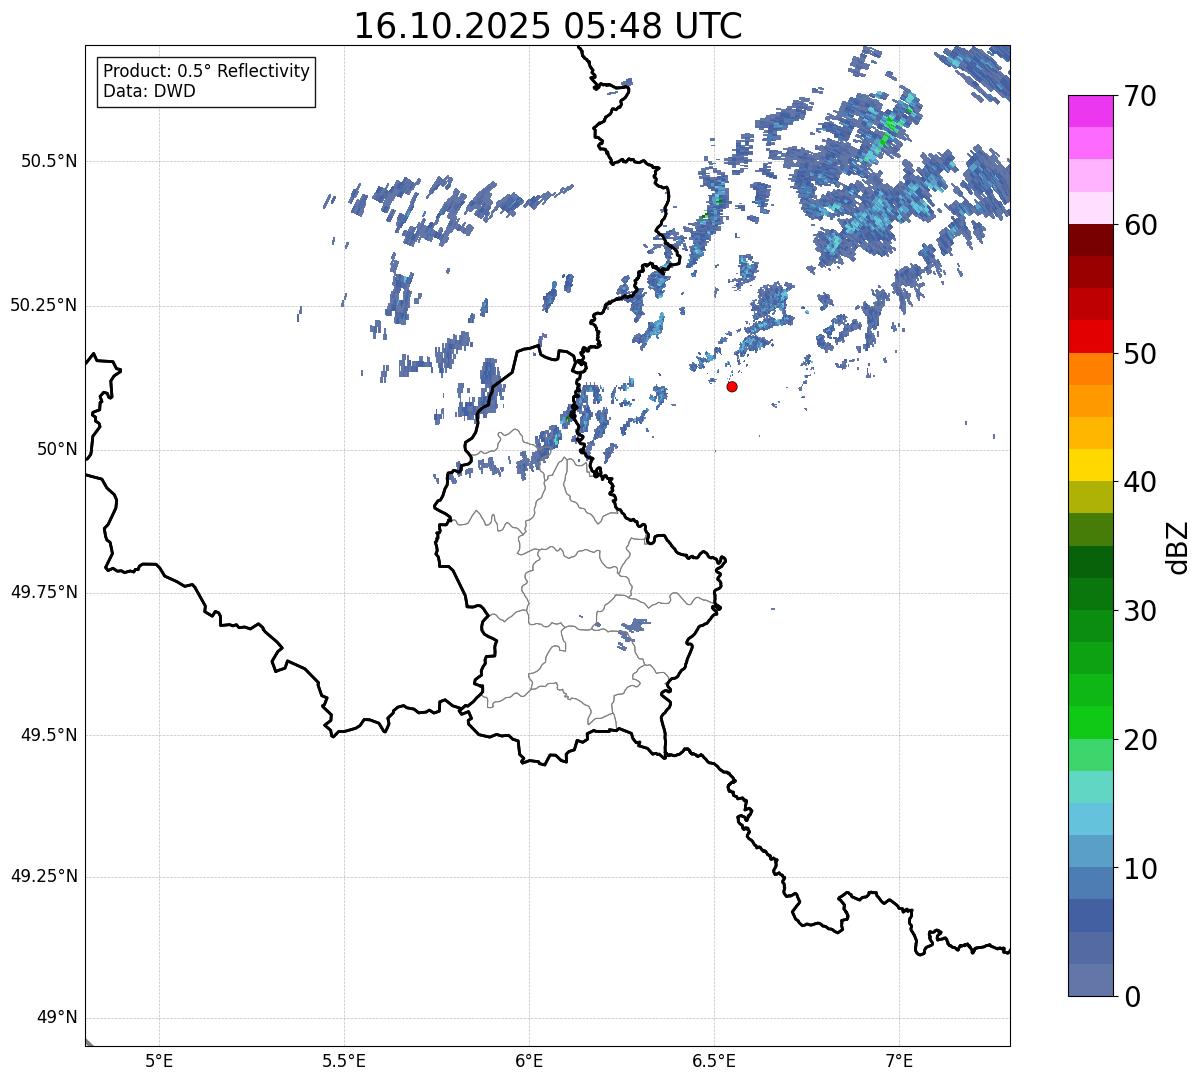Click the Data: DWD label
This screenshot has width=1202, height=1081.
[150, 91]
